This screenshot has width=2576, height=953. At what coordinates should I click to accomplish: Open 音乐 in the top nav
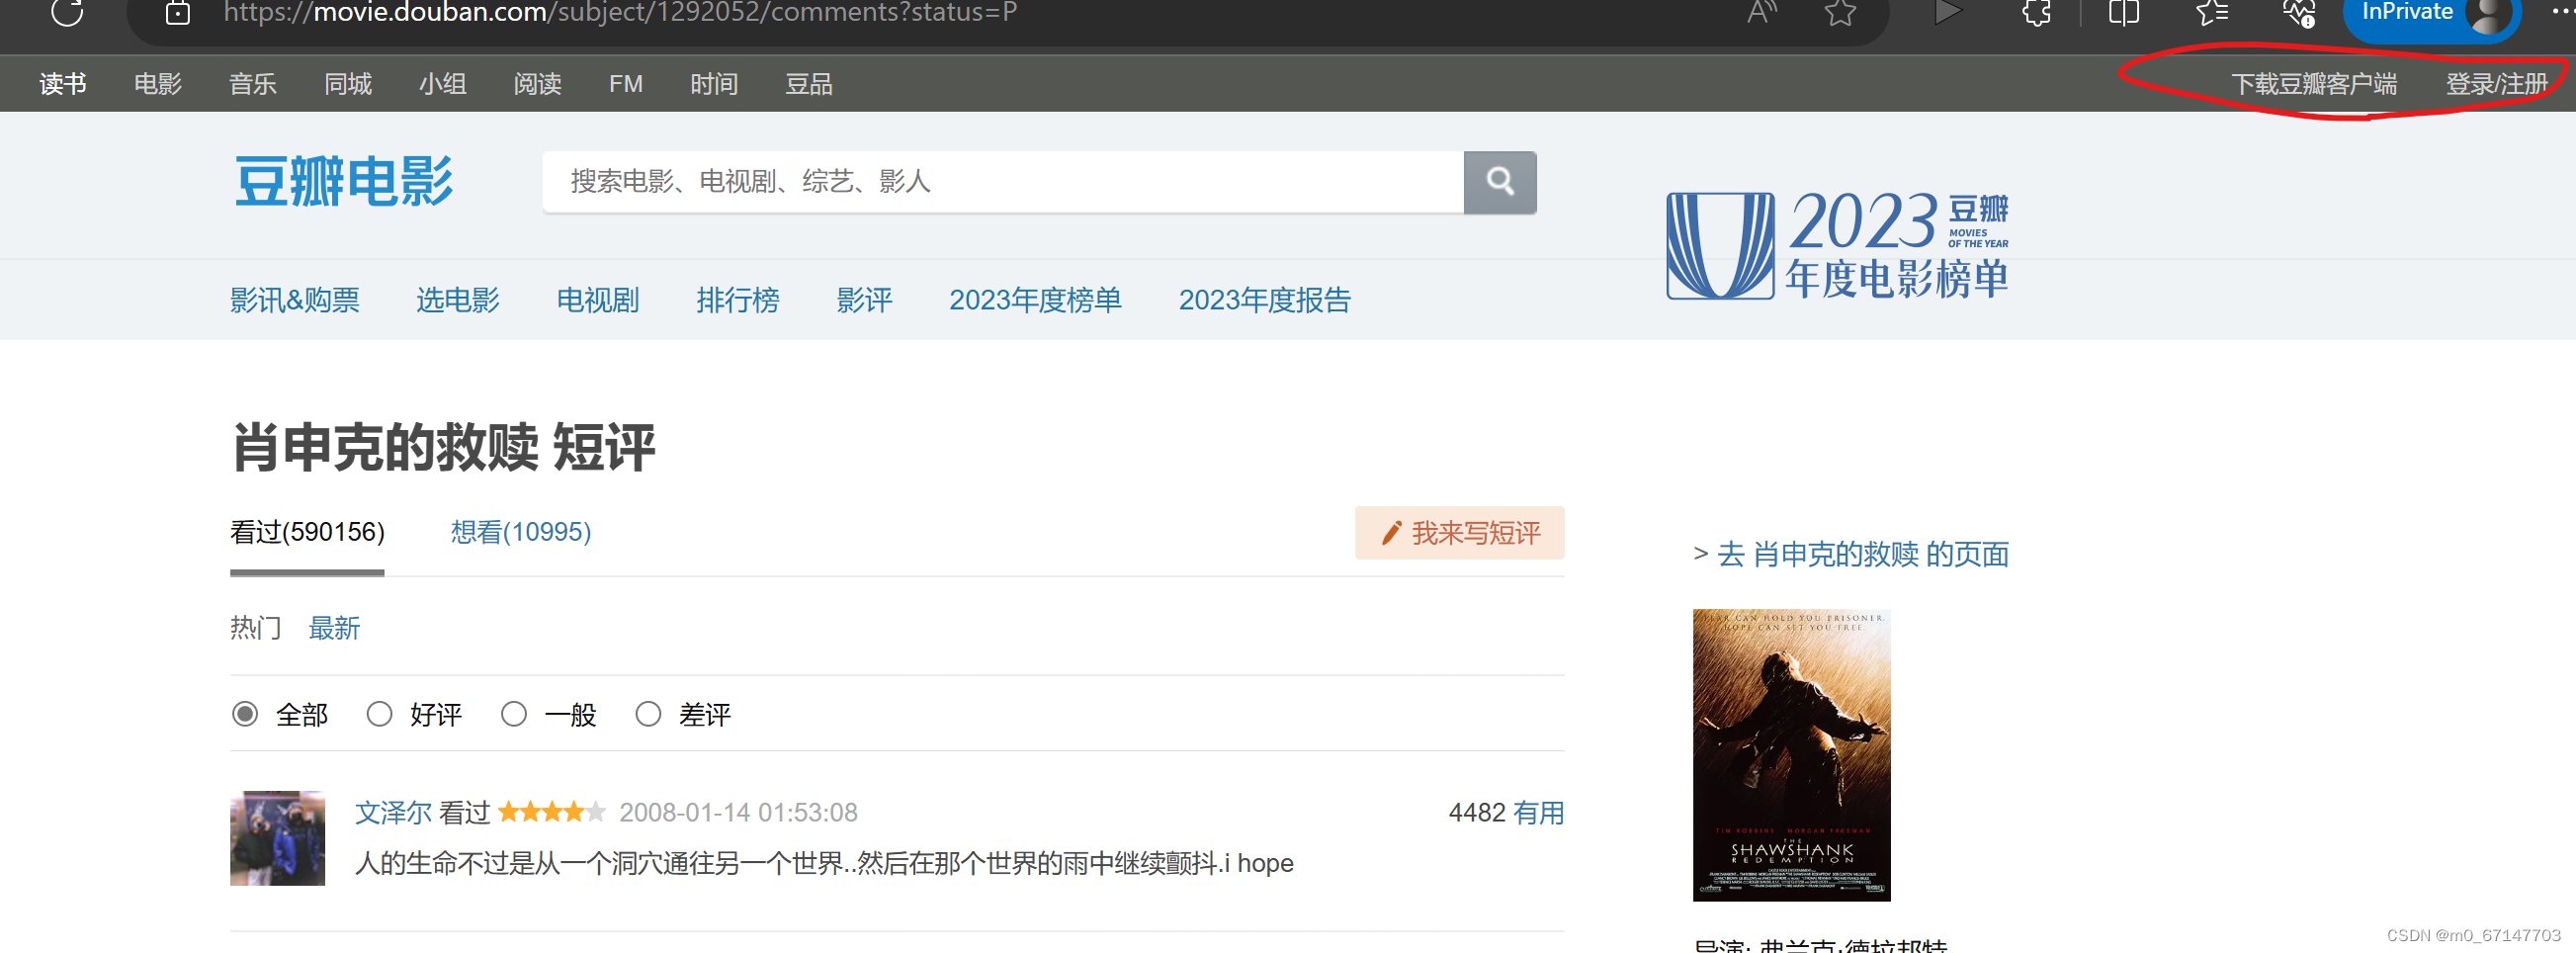253,84
